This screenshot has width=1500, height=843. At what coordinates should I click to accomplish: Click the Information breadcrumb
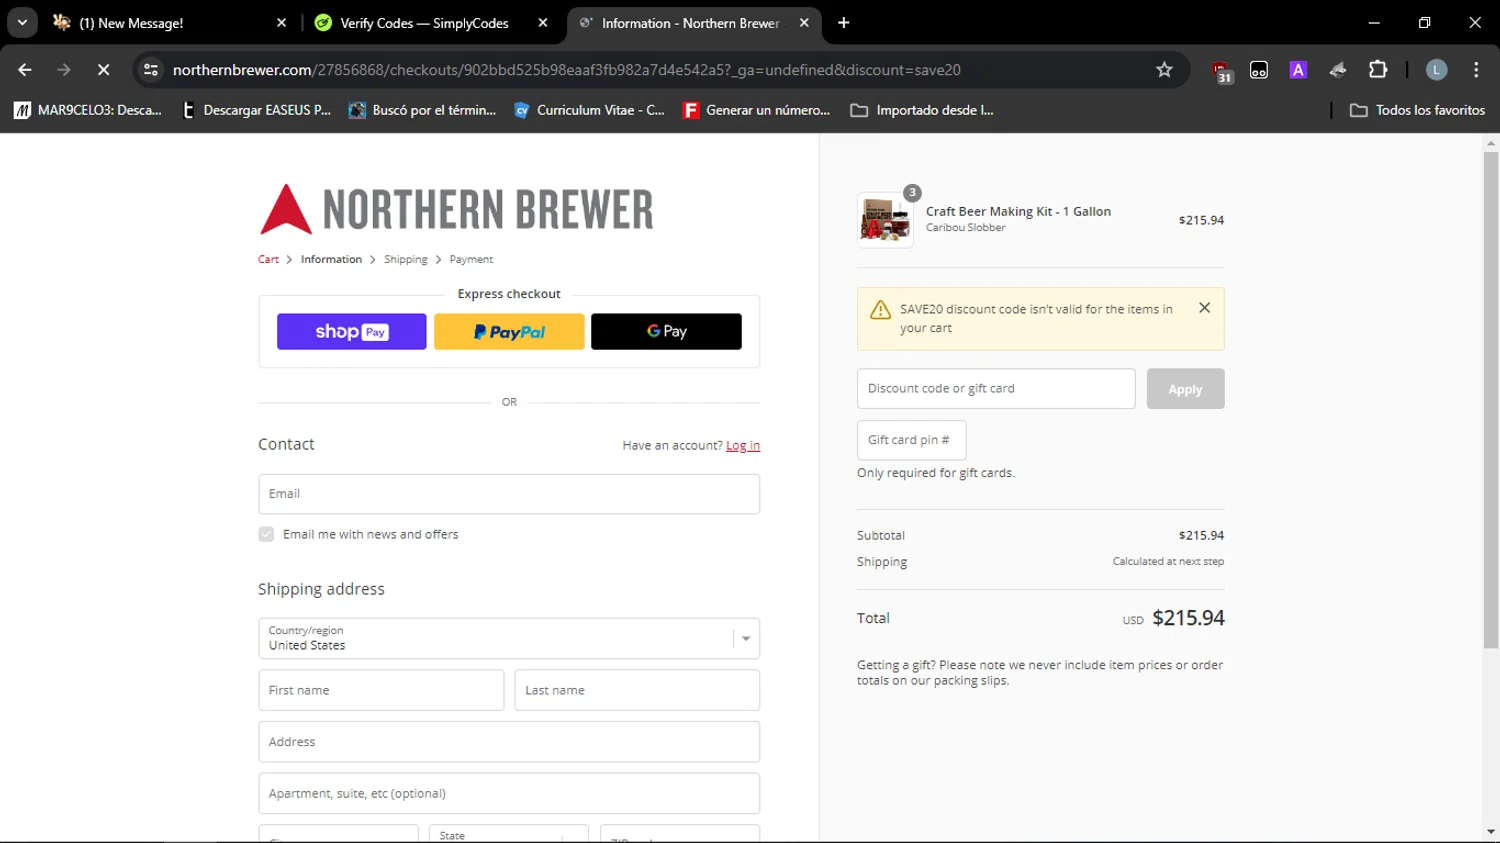331,259
